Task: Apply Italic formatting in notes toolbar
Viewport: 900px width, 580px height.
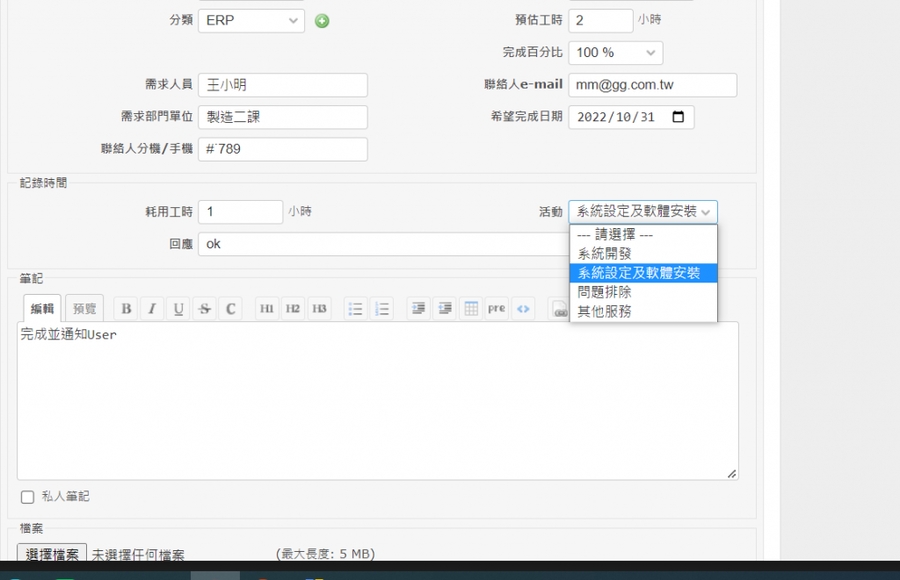Action: [x=152, y=309]
